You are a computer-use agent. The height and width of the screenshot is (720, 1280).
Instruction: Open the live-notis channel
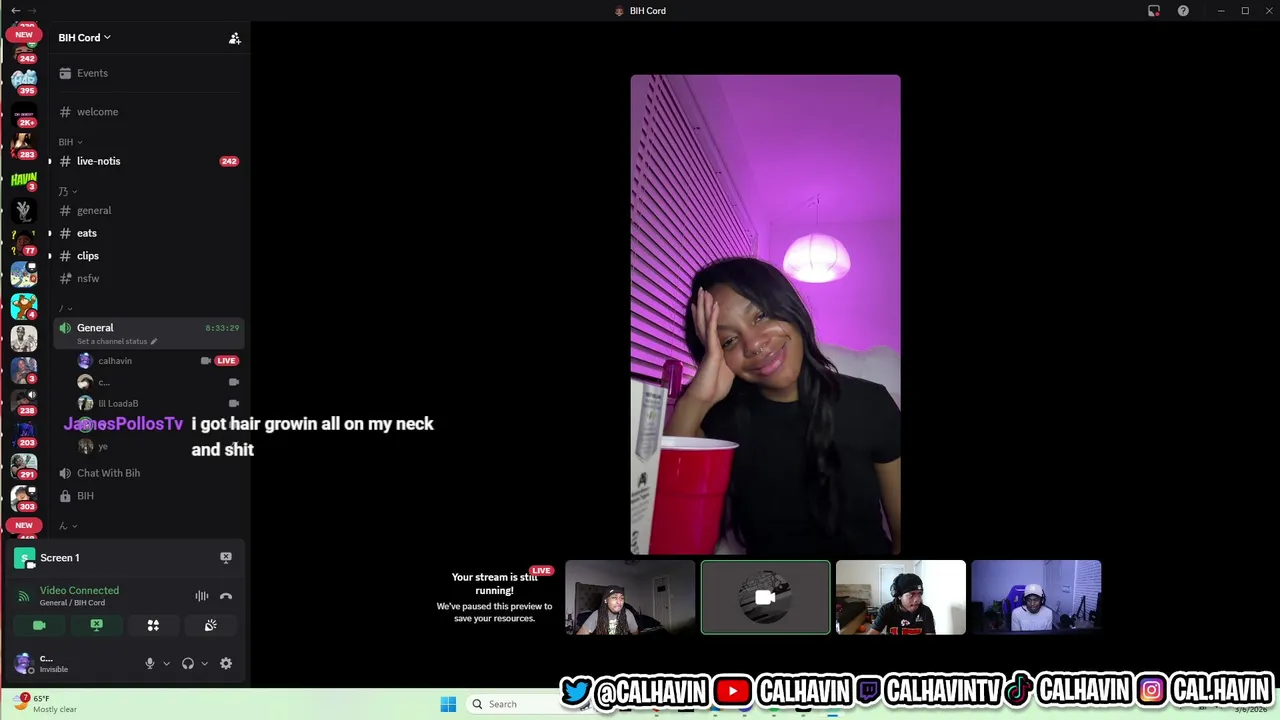pos(148,161)
